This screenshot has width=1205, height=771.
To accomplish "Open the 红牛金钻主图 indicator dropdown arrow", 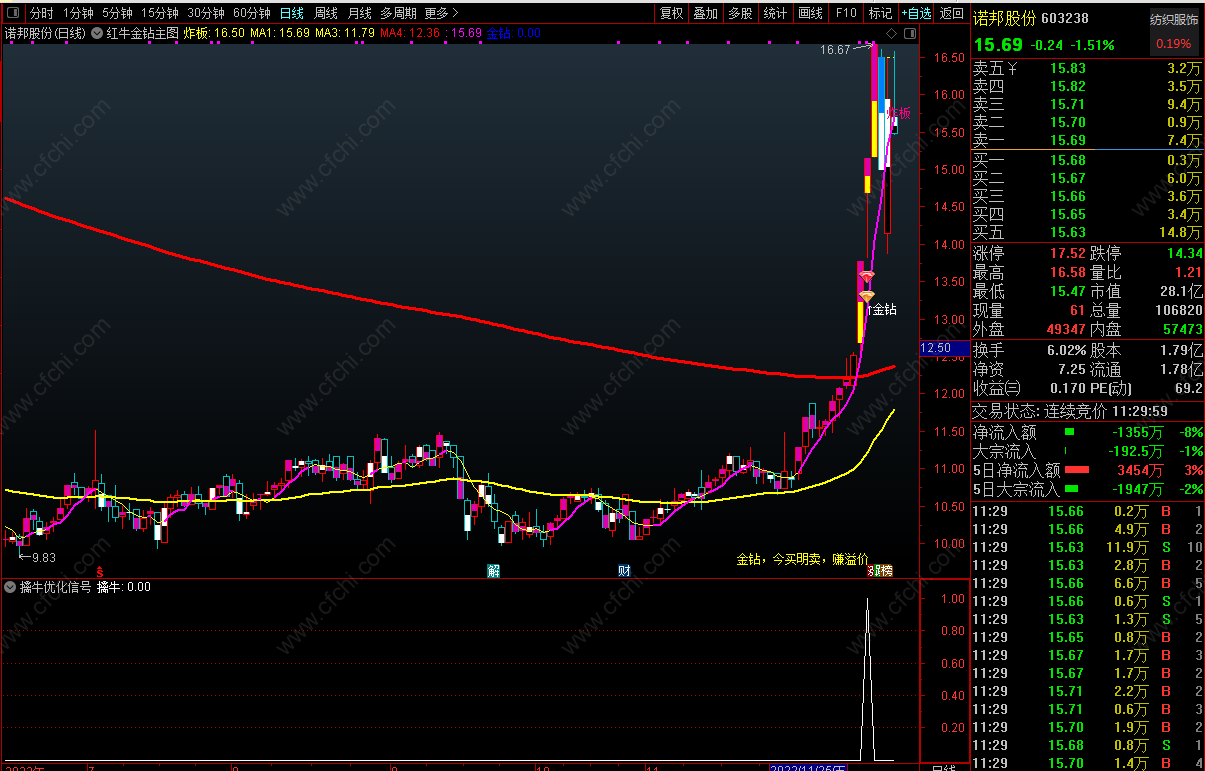I will tap(97, 33).
